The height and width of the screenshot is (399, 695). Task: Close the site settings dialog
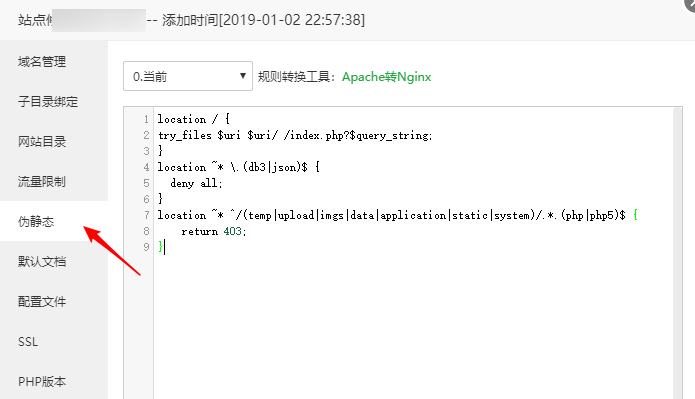pyautogui.click(x=690, y=4)
